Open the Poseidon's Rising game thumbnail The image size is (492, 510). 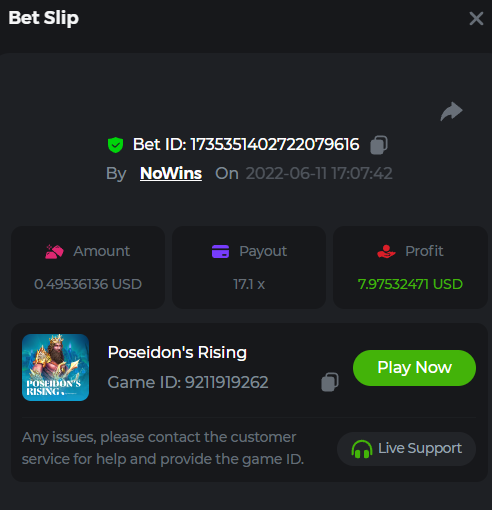click(55, 367)
